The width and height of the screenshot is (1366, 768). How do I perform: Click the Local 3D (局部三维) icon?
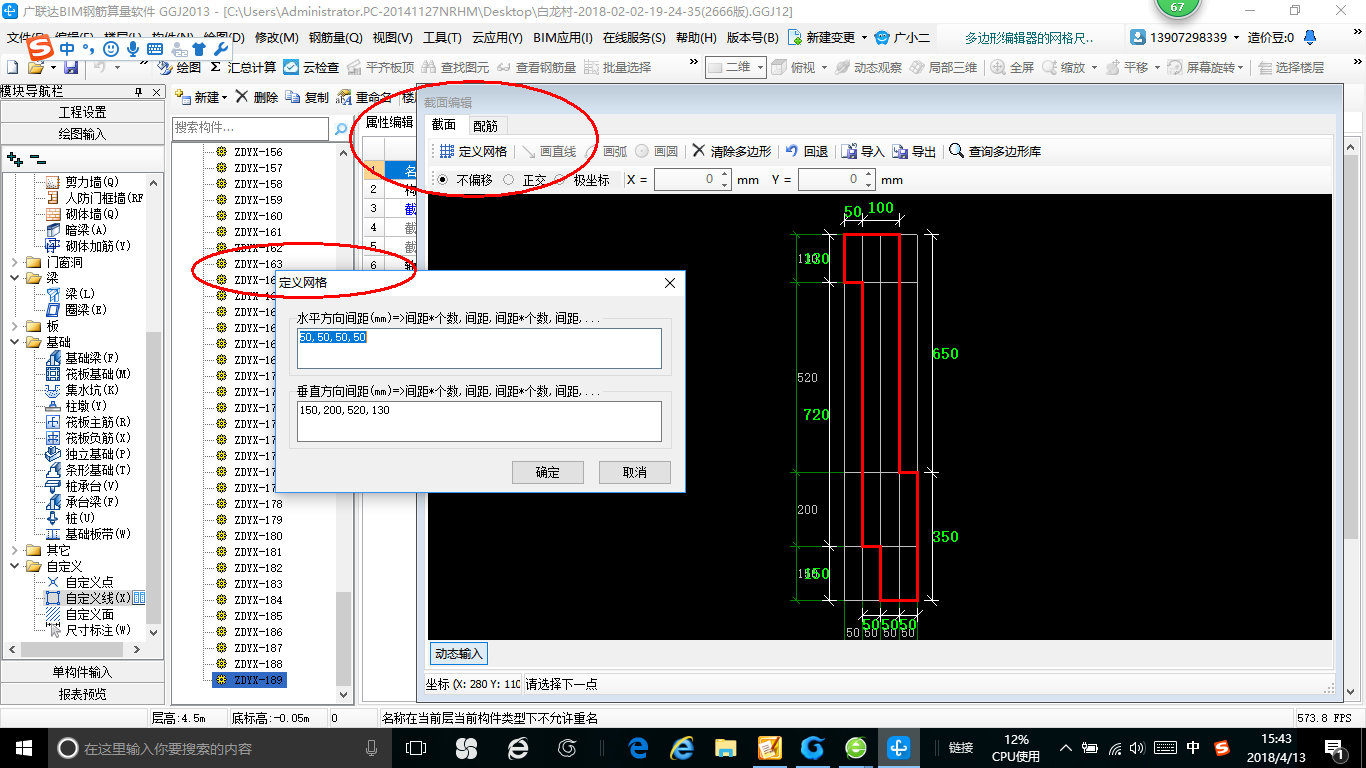tap(917, 68)
